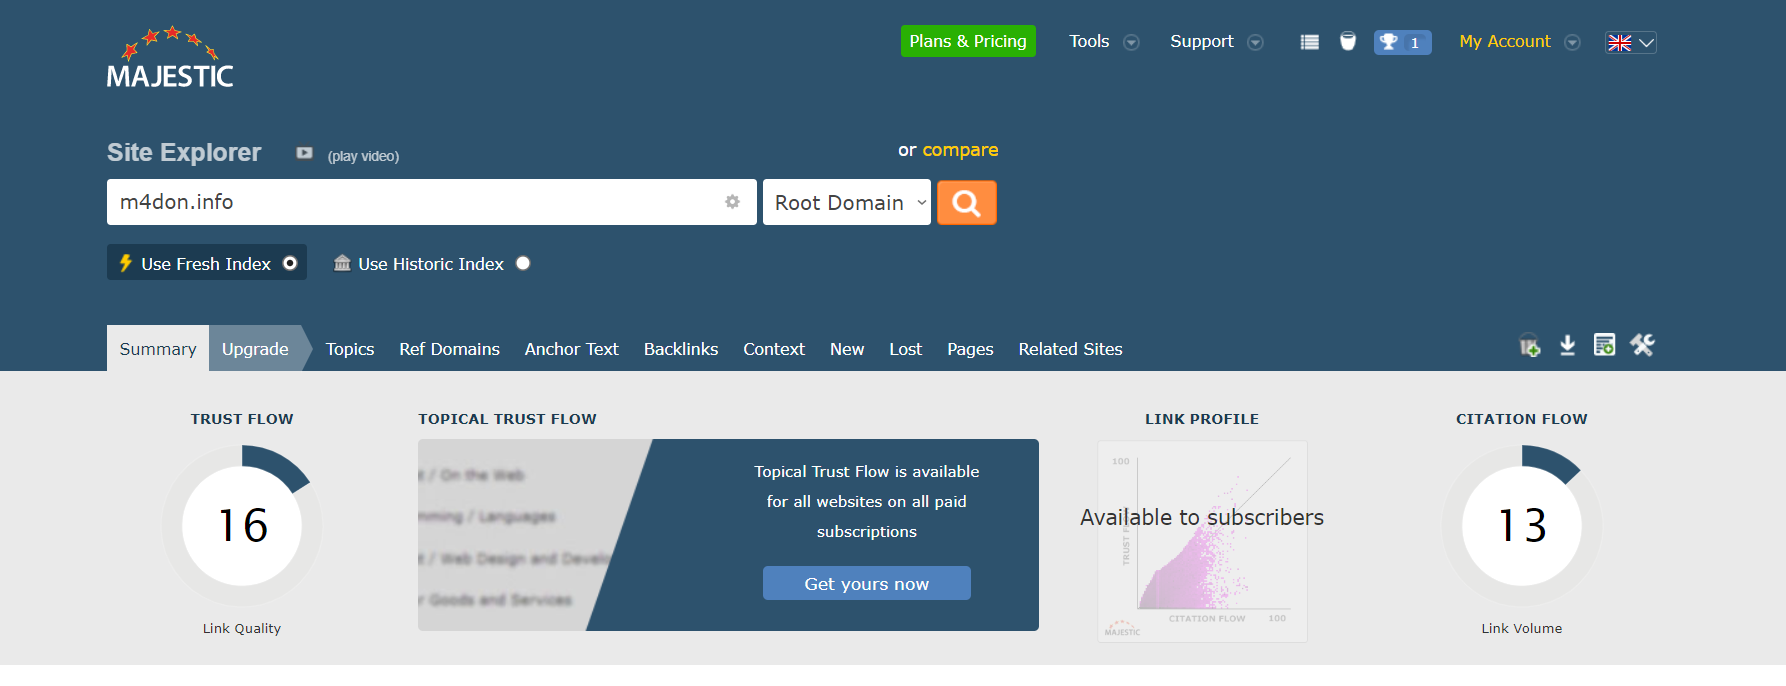Open the list view icon in header
Image resolution: width=1786 pixels, height=686 pixels.
(1309, 42)
